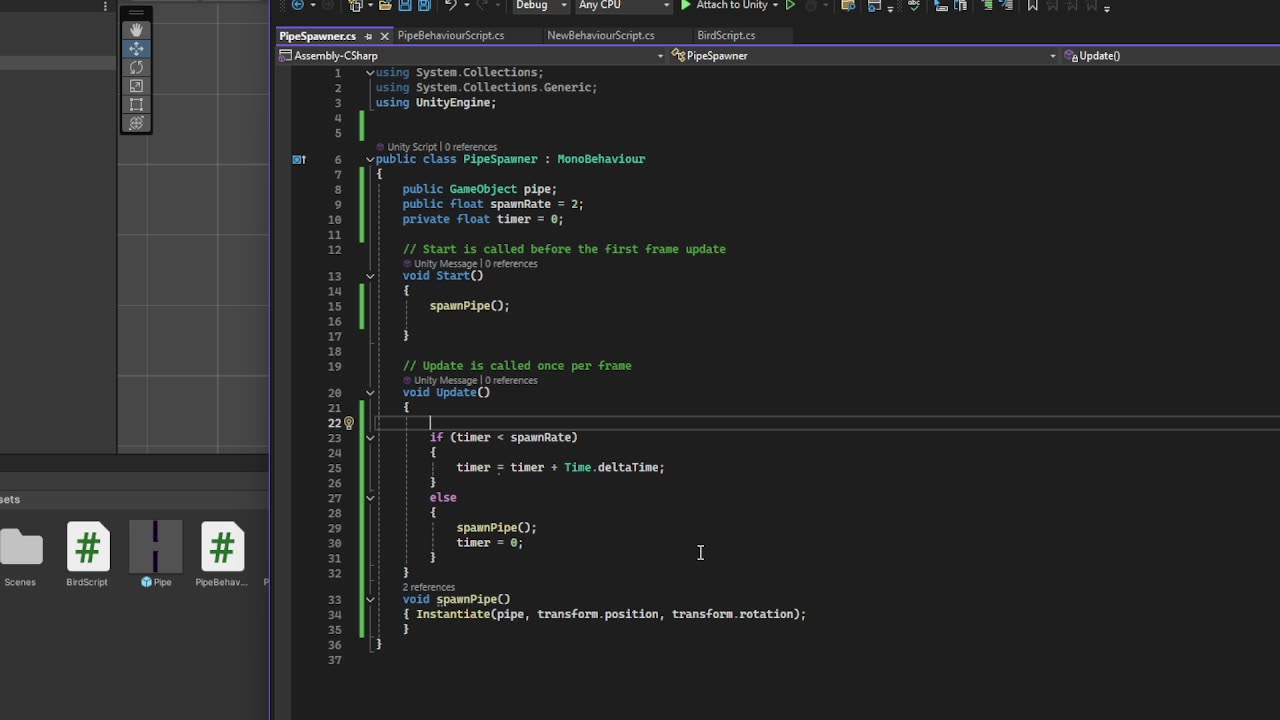The height and width of the screenshot is (720, 1280).
Task: Select the Scenes folder in Unity assets
Action: coord(20,556)
